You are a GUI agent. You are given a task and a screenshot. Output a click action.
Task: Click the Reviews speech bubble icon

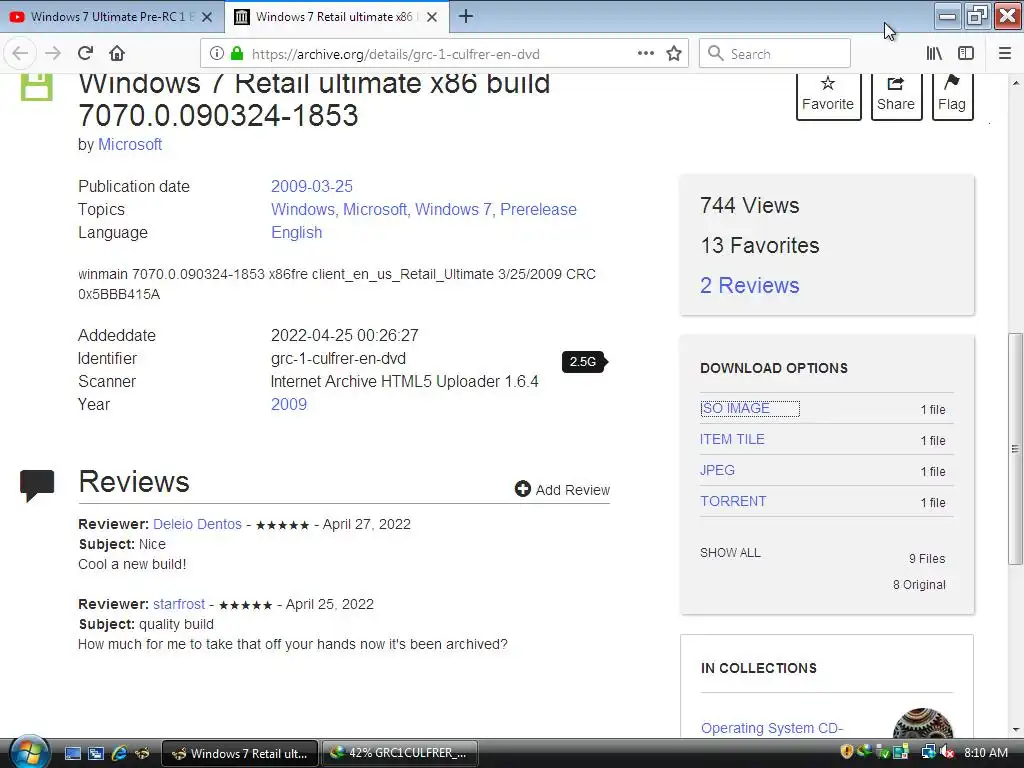[x=37, y=485]
